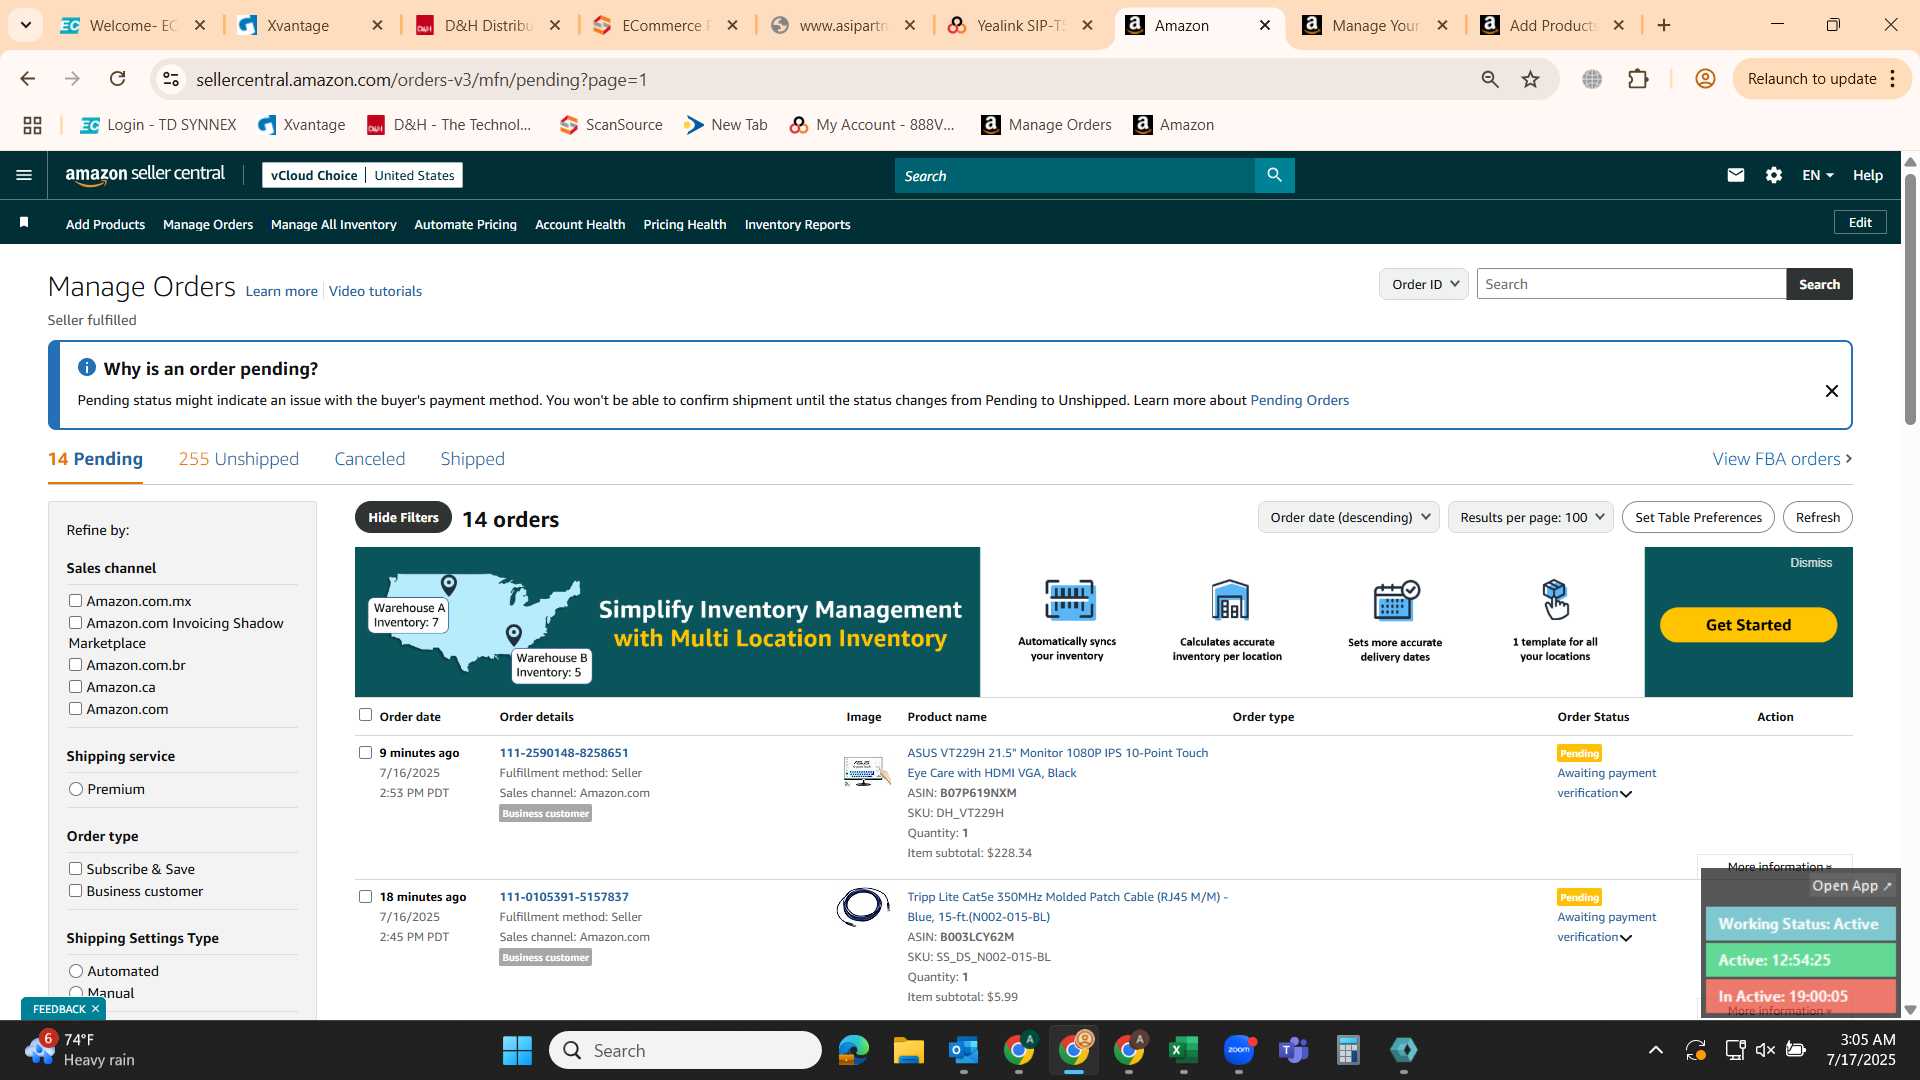Open Order date (descending) sort dropdown
This screenshot has width=1920, height=1080.
click(1348, 517)
